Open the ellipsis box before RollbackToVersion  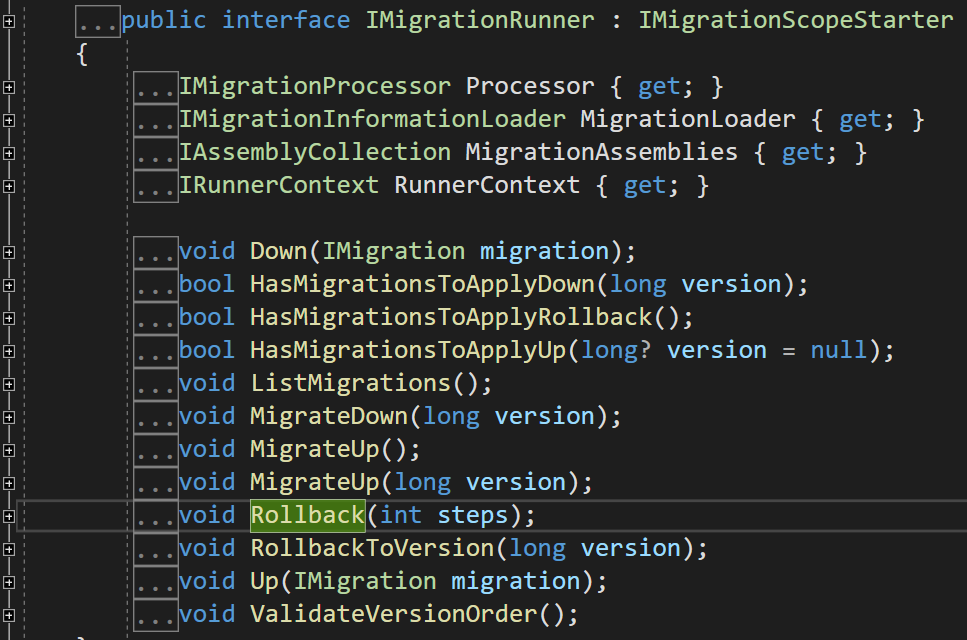pos(156,549)
